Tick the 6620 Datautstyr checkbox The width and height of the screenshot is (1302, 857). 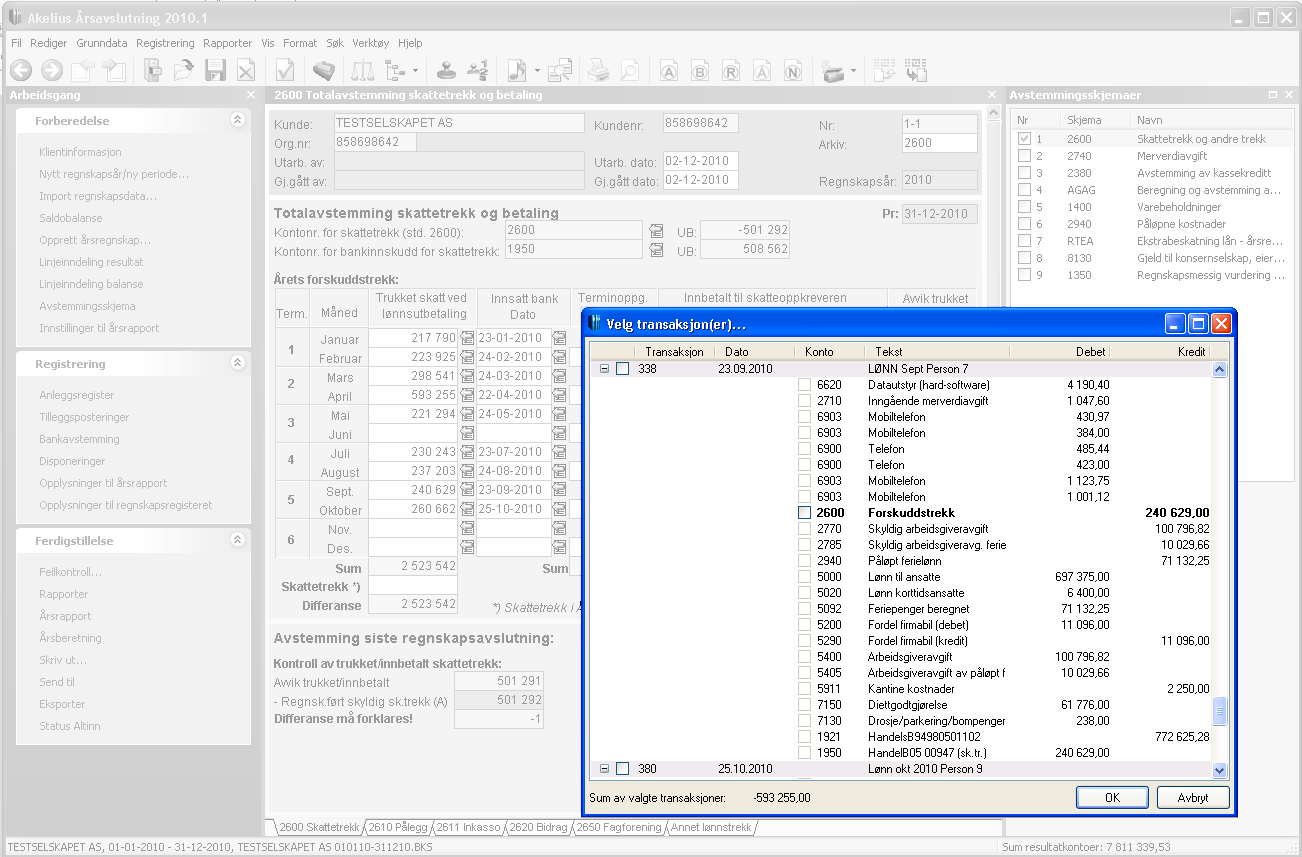click(805, 385)
